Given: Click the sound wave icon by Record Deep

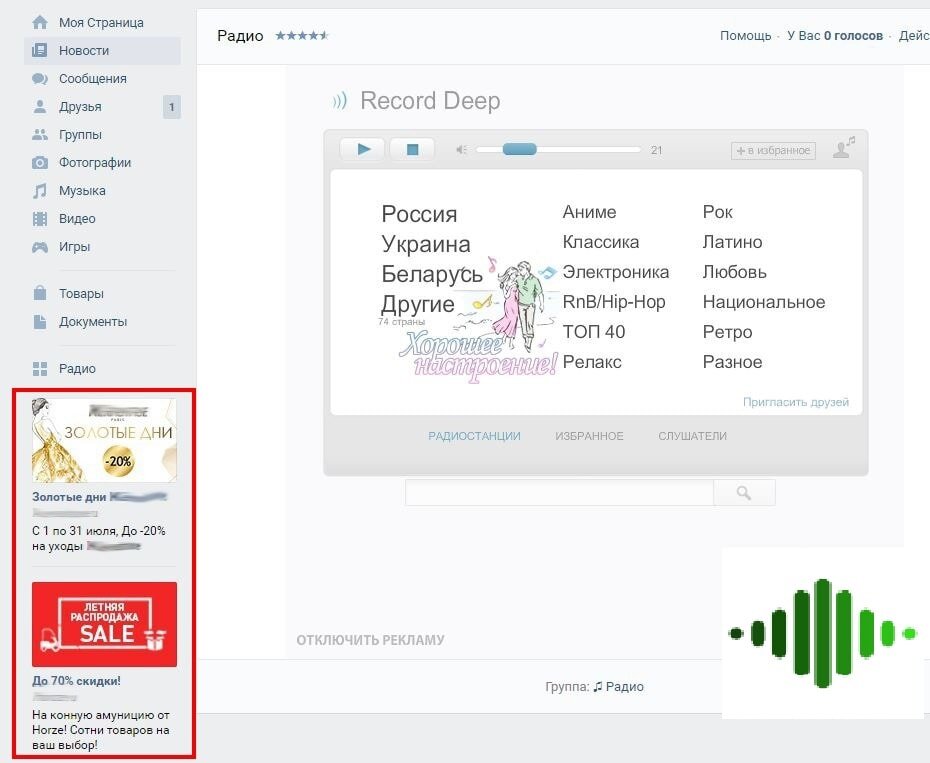Looking at the screenshot, I should click(339, 101).
